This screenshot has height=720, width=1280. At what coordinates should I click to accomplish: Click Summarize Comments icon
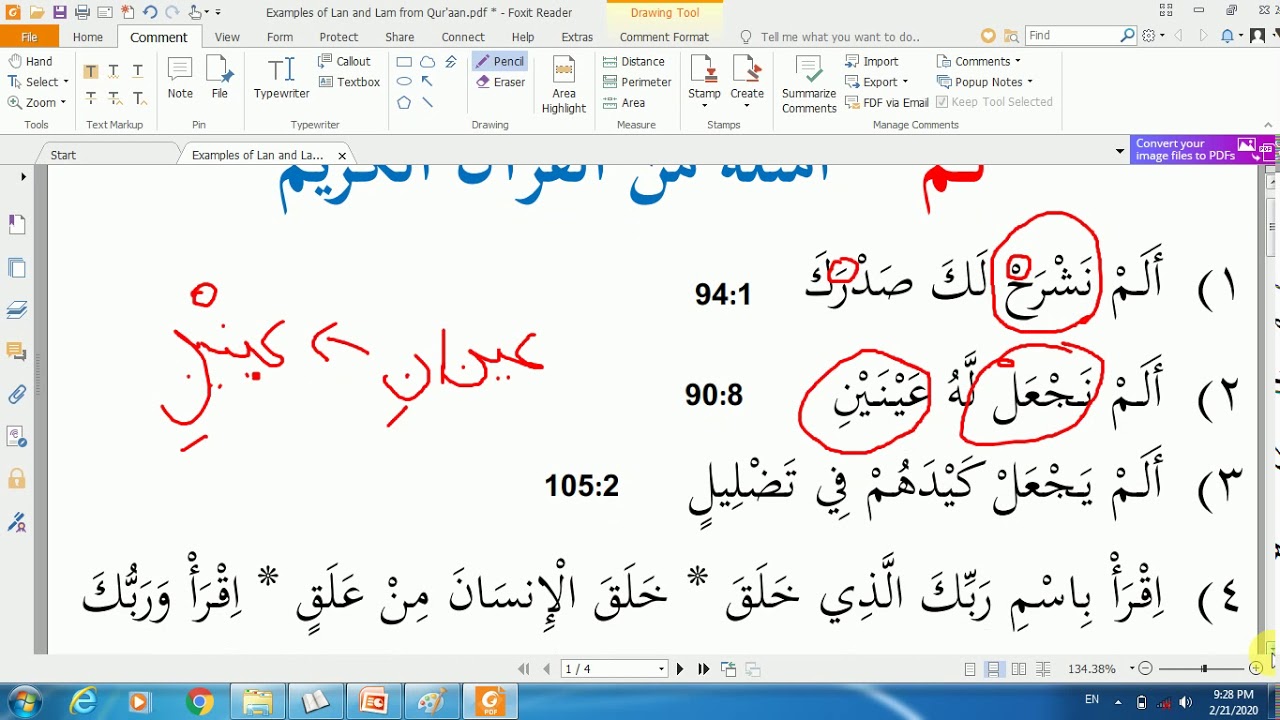click(809, 84)
